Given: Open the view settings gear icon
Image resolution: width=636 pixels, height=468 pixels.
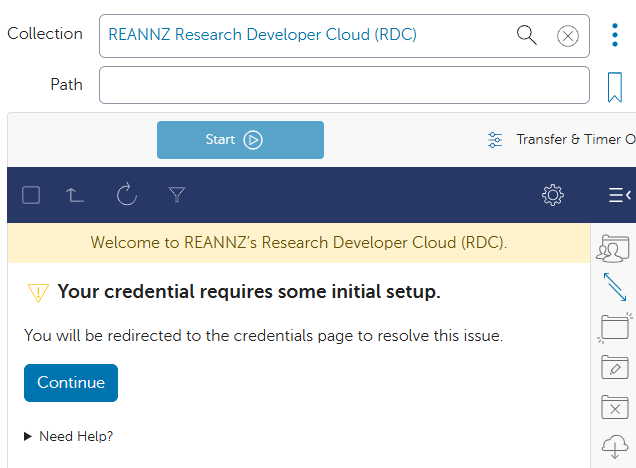Looking at the screenshot, I should (x=552, y=195).
